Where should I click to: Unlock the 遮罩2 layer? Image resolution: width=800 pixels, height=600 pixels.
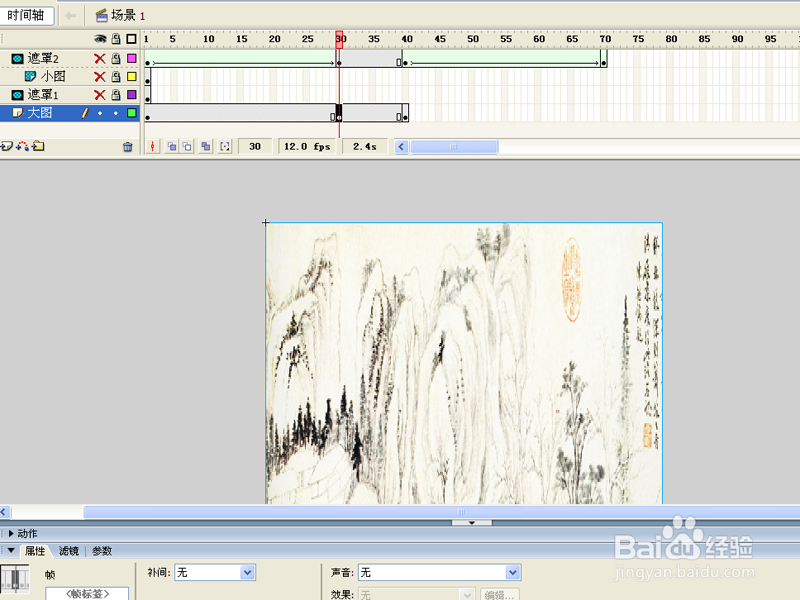tap(116, 59)
